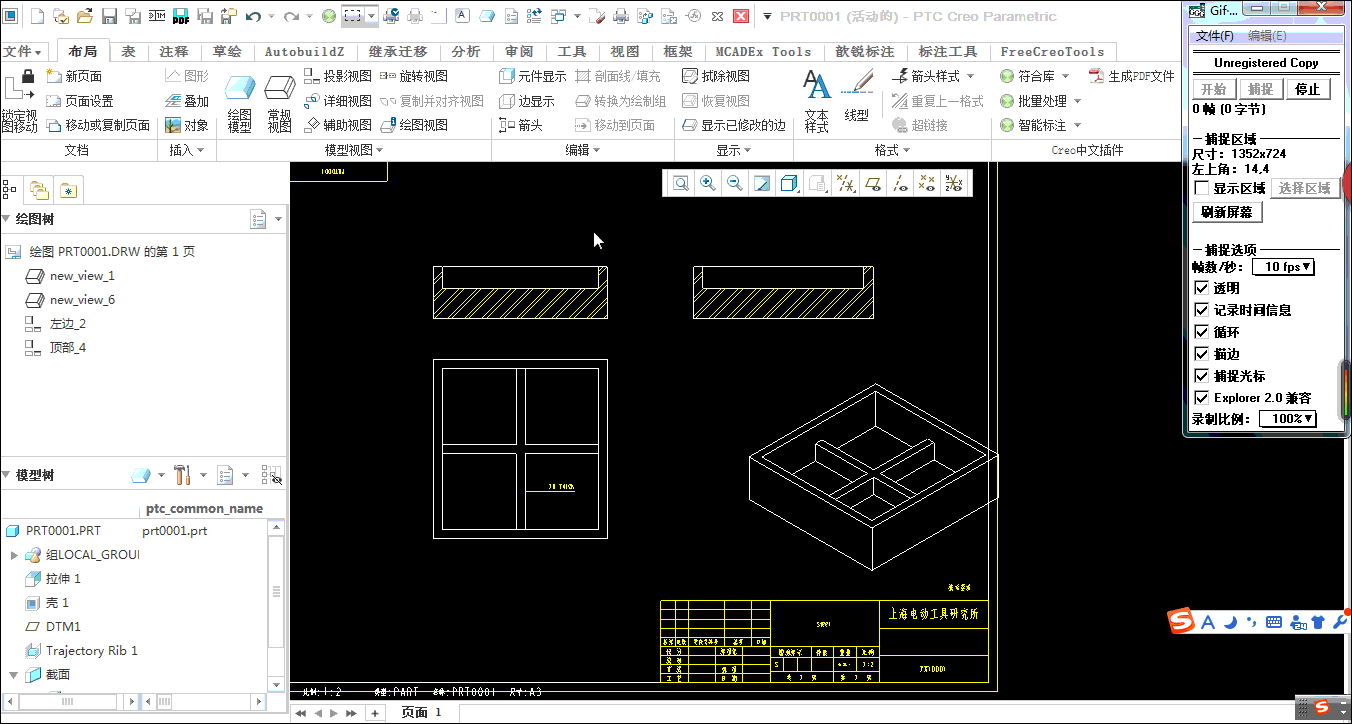Click the Save floppy disk icon

pyautogui.click(x=109, y=16)
